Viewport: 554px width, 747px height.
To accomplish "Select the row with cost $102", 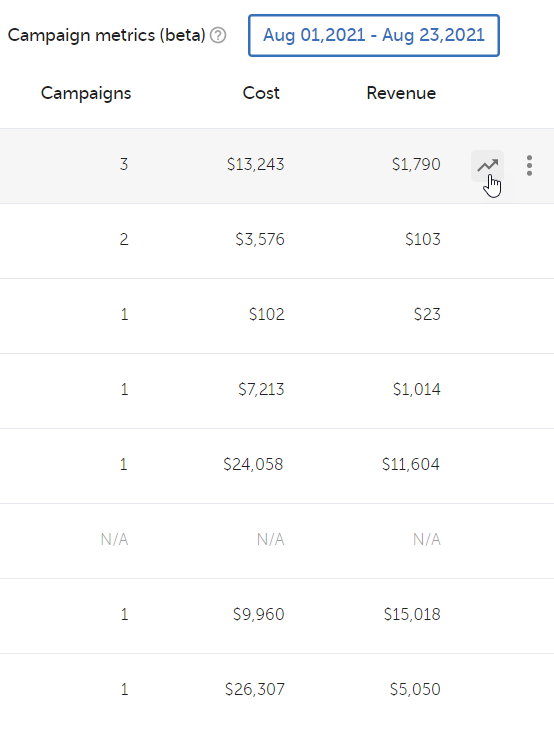I will [x=277, y=316].
